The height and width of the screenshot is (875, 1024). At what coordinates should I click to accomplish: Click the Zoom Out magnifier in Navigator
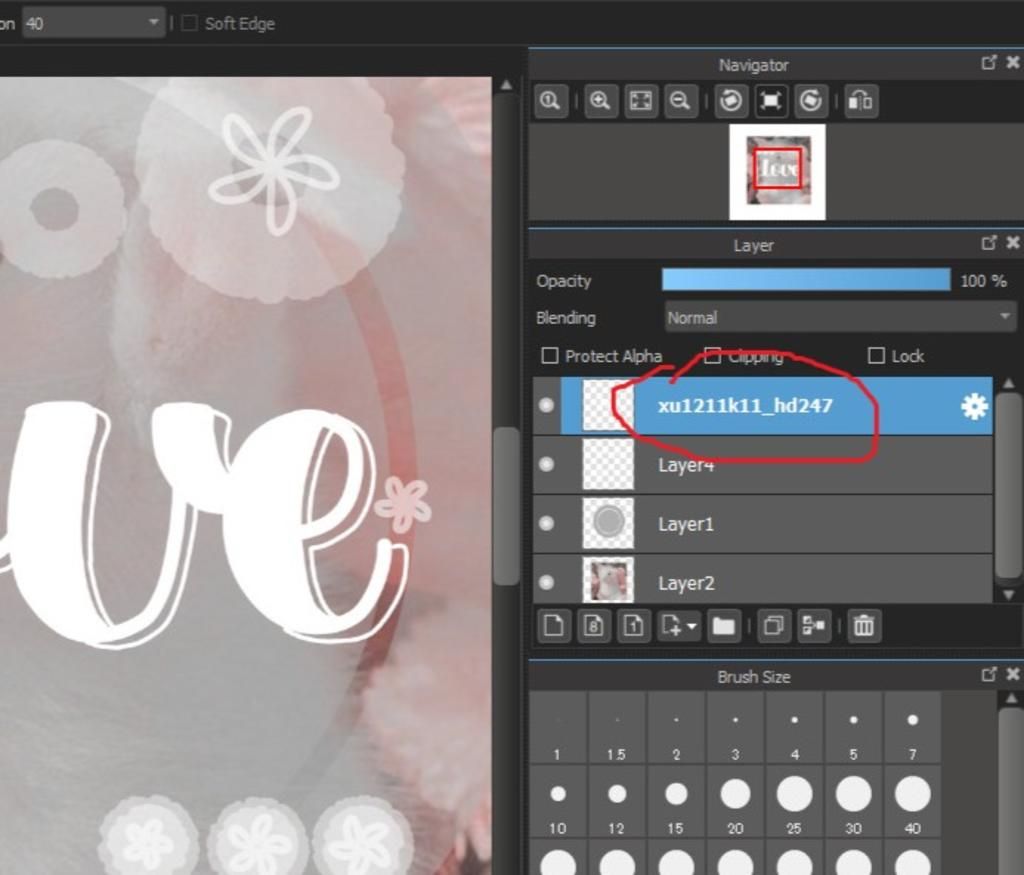680,101
